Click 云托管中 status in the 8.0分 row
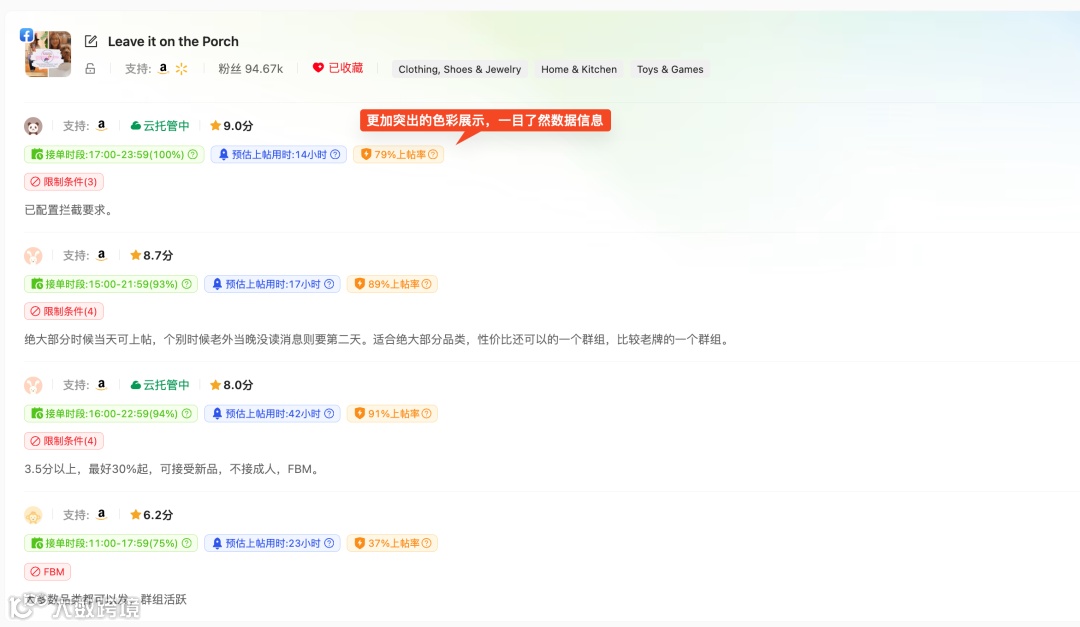The height and width of the screenshot is (627, 1080). click(160, 384)
